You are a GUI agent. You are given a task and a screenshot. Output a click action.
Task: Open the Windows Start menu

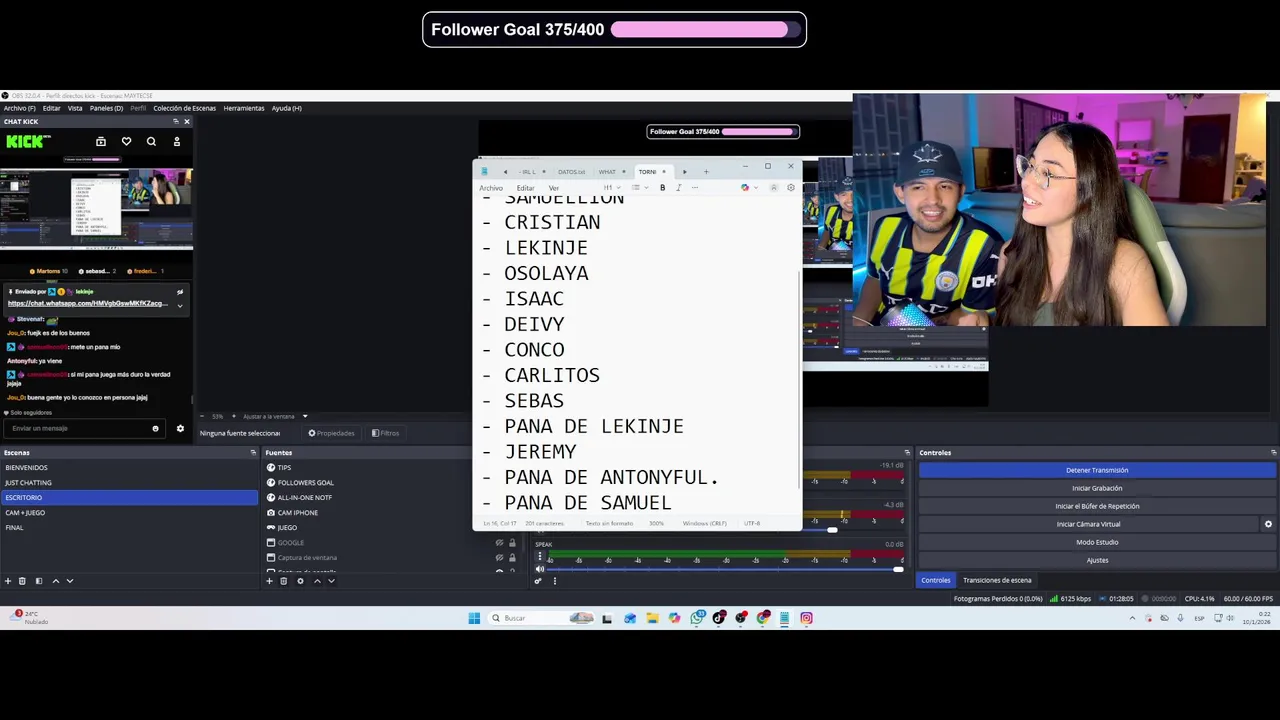[474, 618]
